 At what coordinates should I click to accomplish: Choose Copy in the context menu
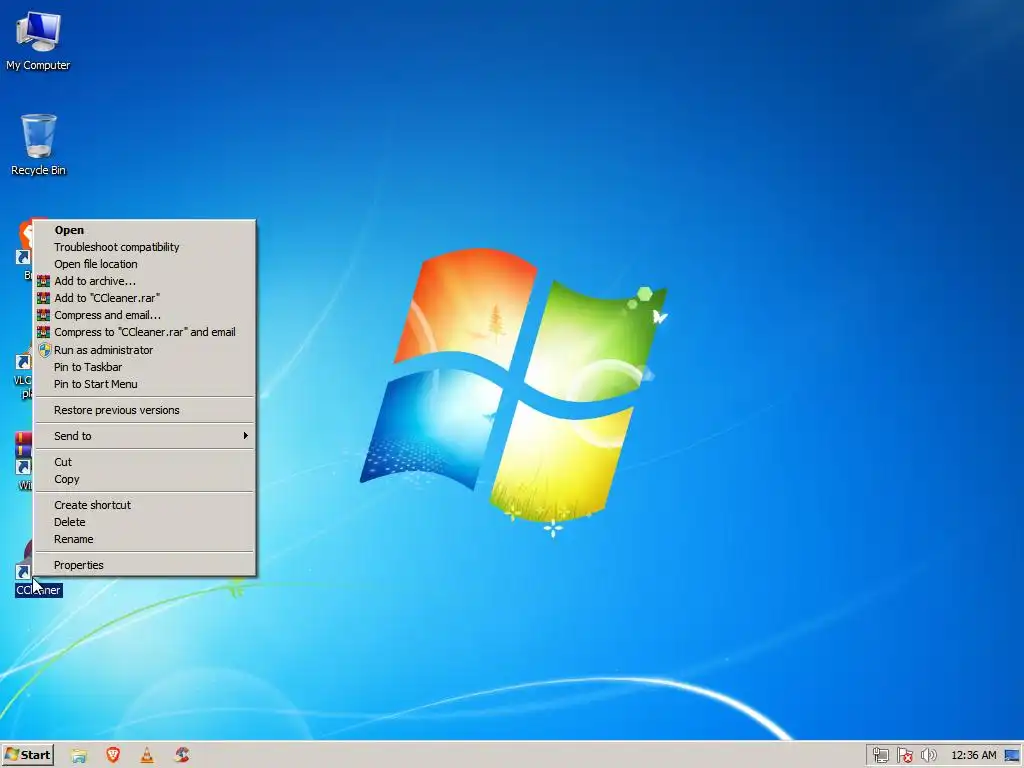point(144,479)
